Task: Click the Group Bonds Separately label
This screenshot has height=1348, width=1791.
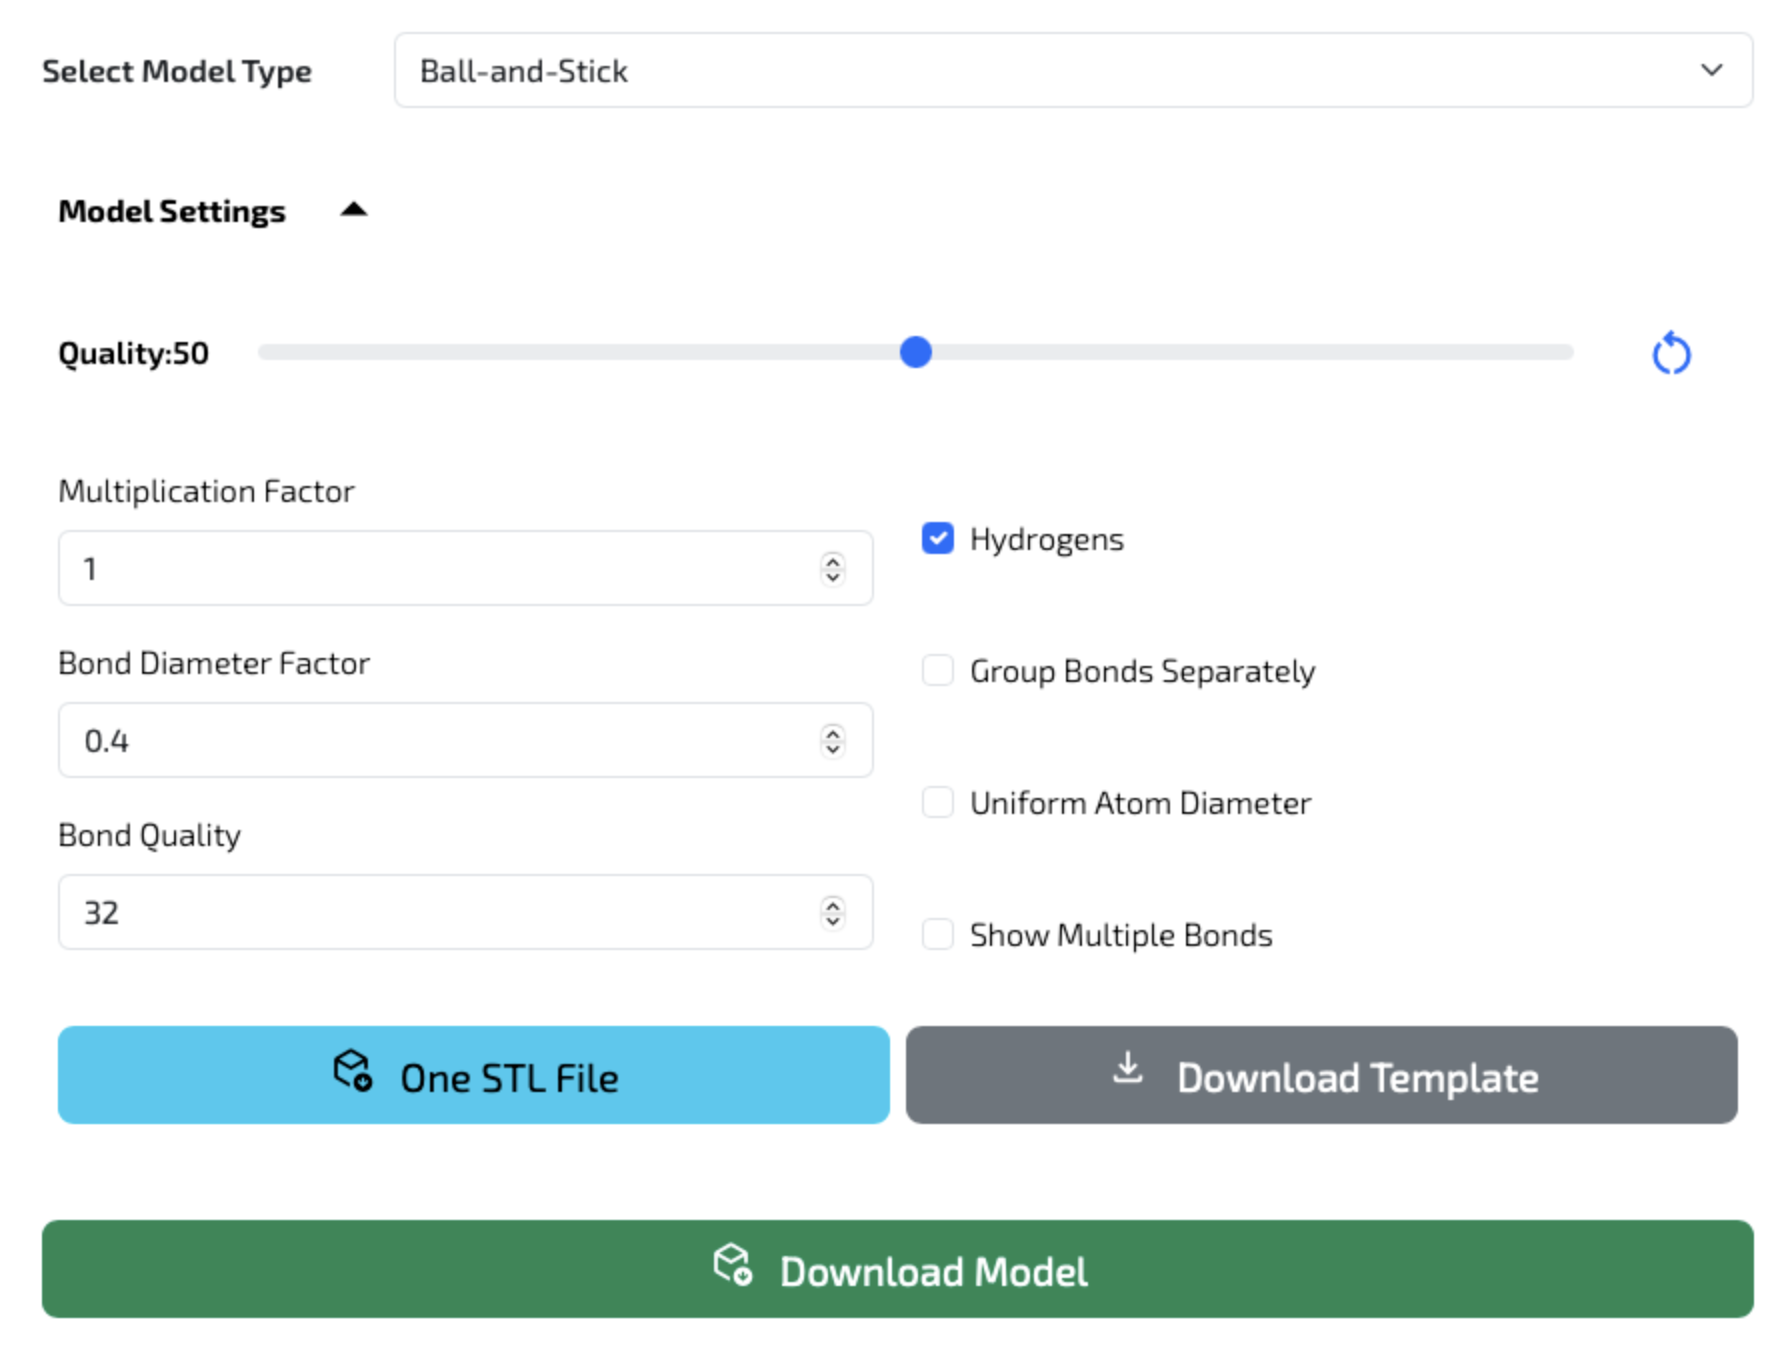Action: [x=1142, y=671]
